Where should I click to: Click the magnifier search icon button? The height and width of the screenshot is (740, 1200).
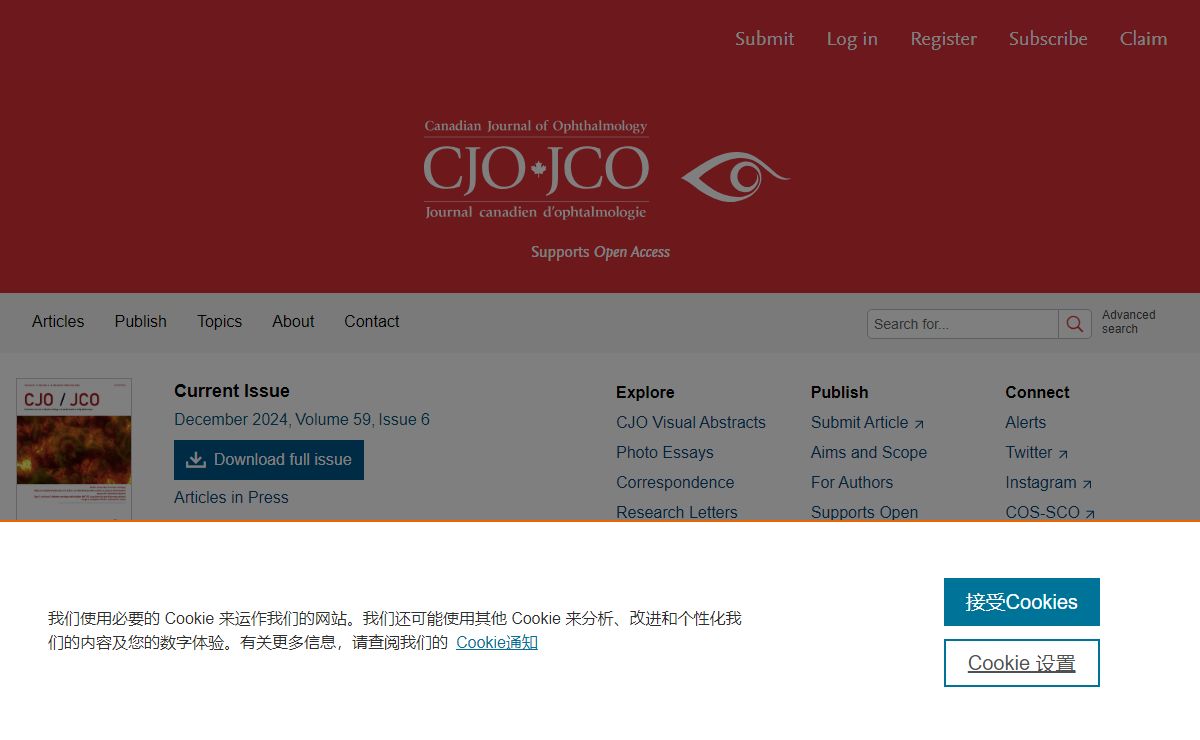coord(1075,324)
